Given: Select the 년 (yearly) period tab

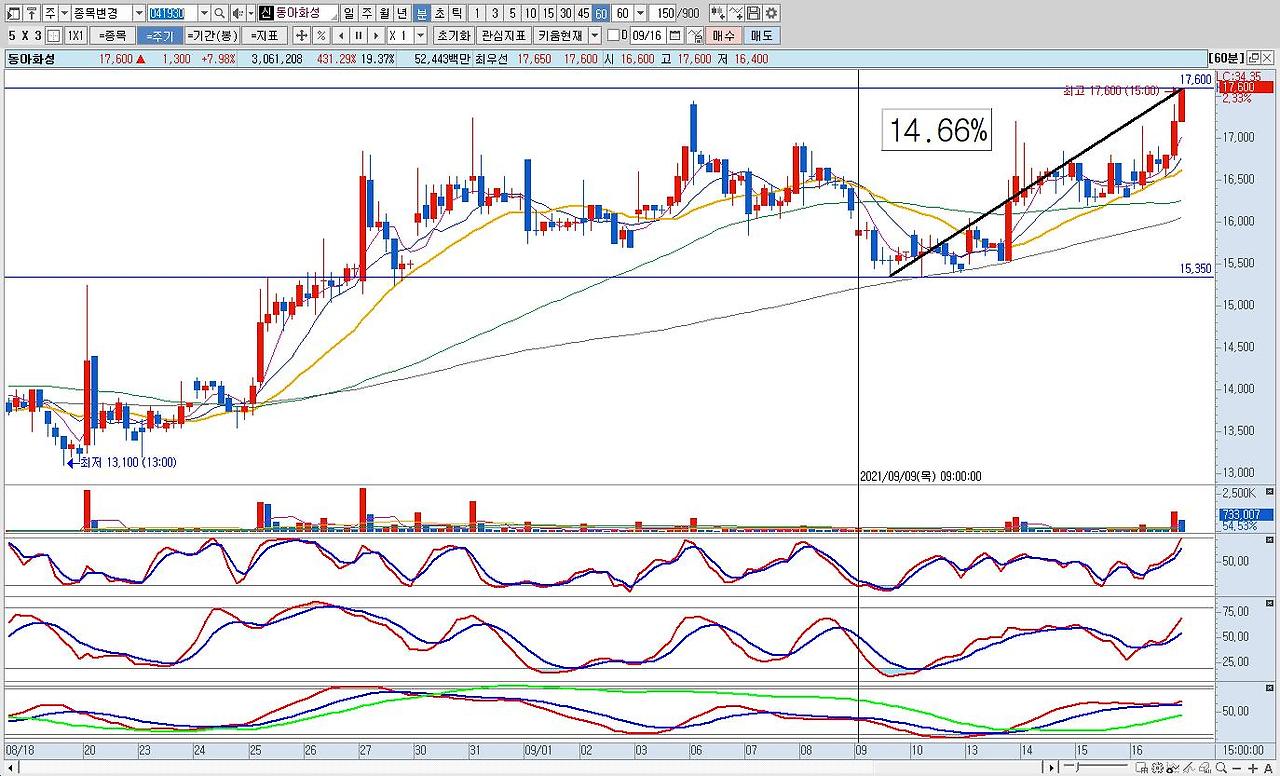Looking at the screenshot, I should [x=402, y=13].
